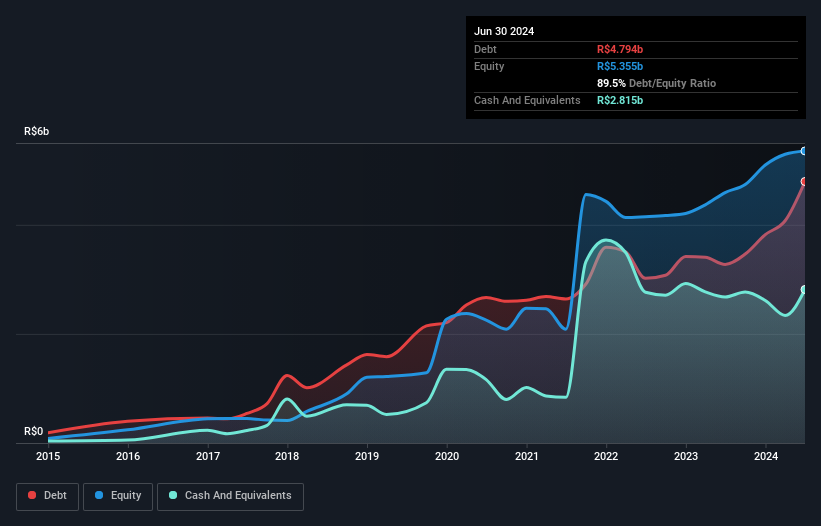Screen dimensions: 821x526
Task: Click the R$0 y-axis label
Action: [34, 431]
